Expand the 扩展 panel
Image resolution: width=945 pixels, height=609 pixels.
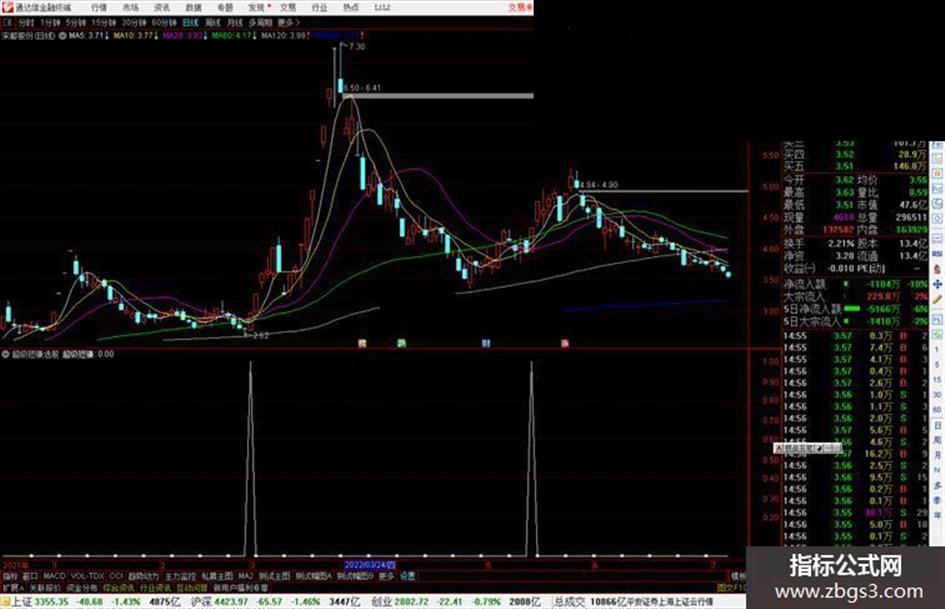pyautogui.click(x=13, y=588)
